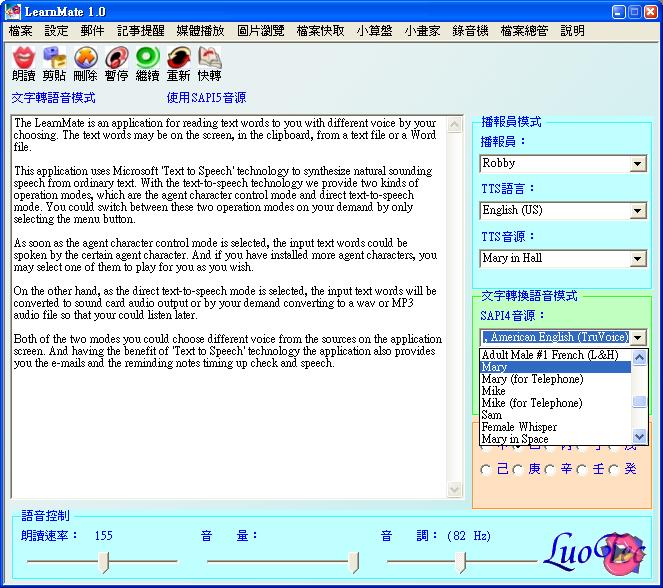Open the 播報員 Robby dropdown
The image size is (663, 588).
(x=638, y=164)
